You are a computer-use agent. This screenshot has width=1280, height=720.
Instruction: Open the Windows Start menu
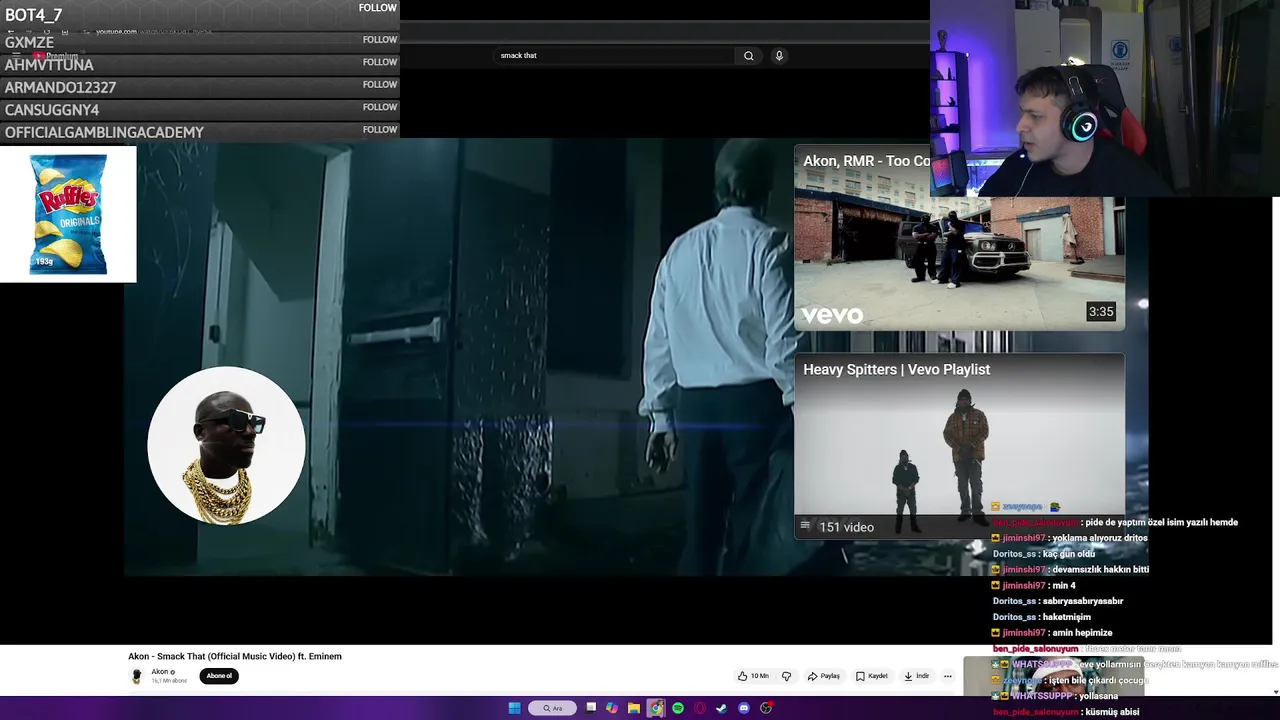(x=514, y=708)
